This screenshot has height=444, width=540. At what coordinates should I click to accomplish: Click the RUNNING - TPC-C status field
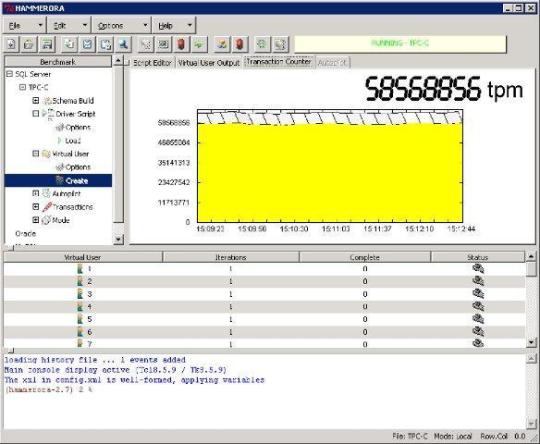tap(401, 44)
